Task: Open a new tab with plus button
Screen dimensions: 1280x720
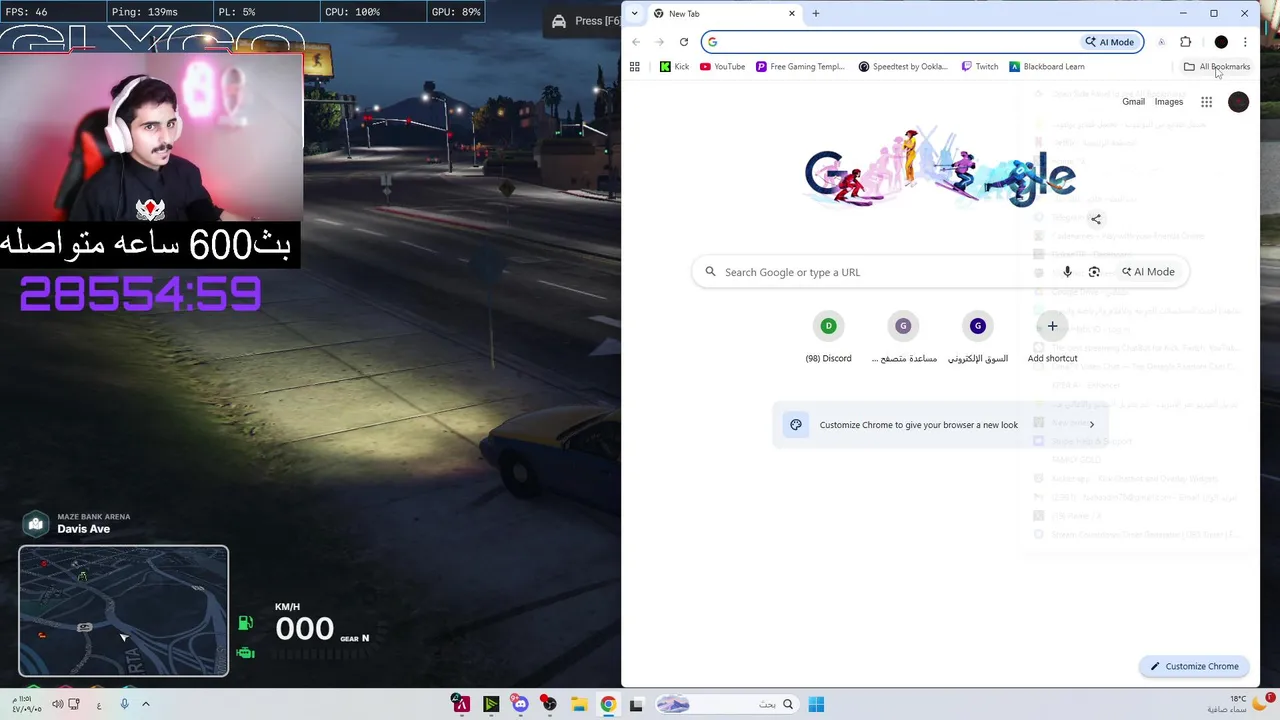Action: 816,14
